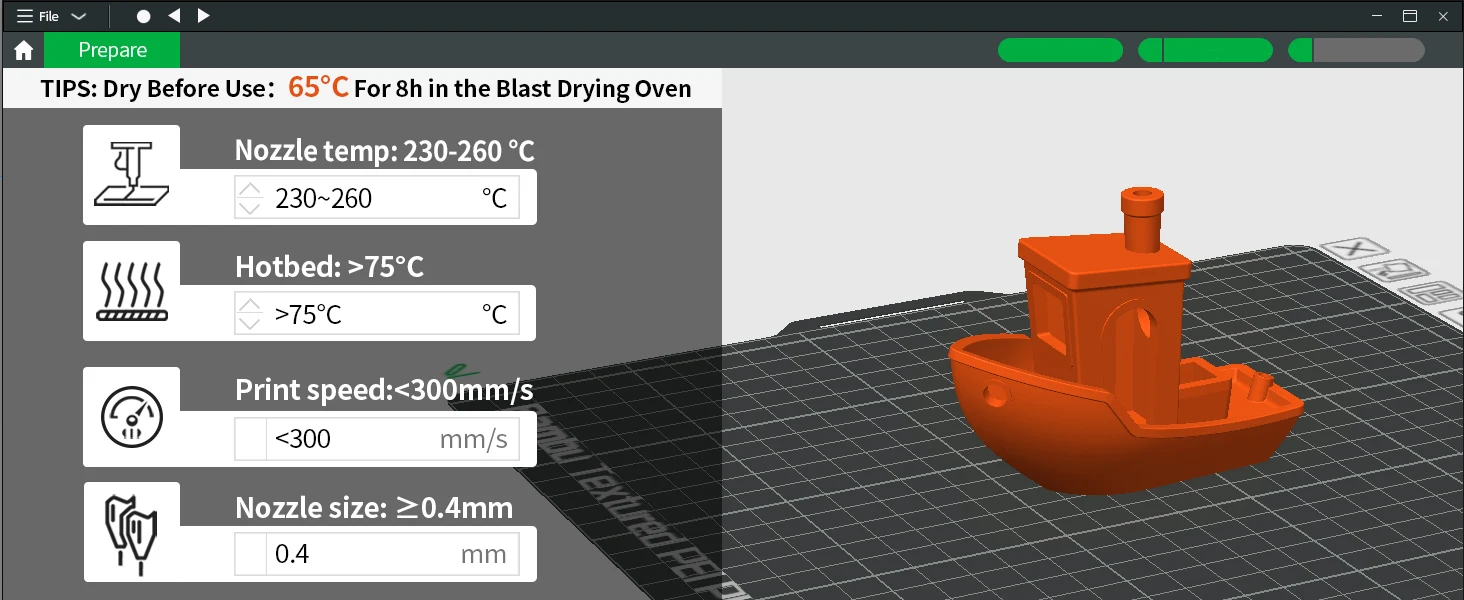Click the "mm/s" unit in print speed field
Image resolution: width=1464 pixels, height=600 pixels.
pos(474,439)
